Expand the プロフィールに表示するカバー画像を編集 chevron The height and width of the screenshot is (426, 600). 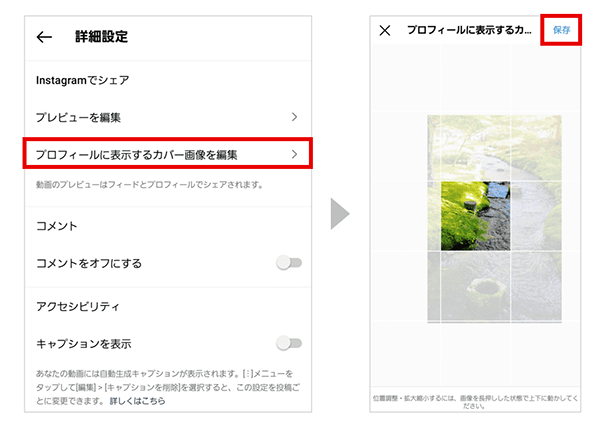294,154
